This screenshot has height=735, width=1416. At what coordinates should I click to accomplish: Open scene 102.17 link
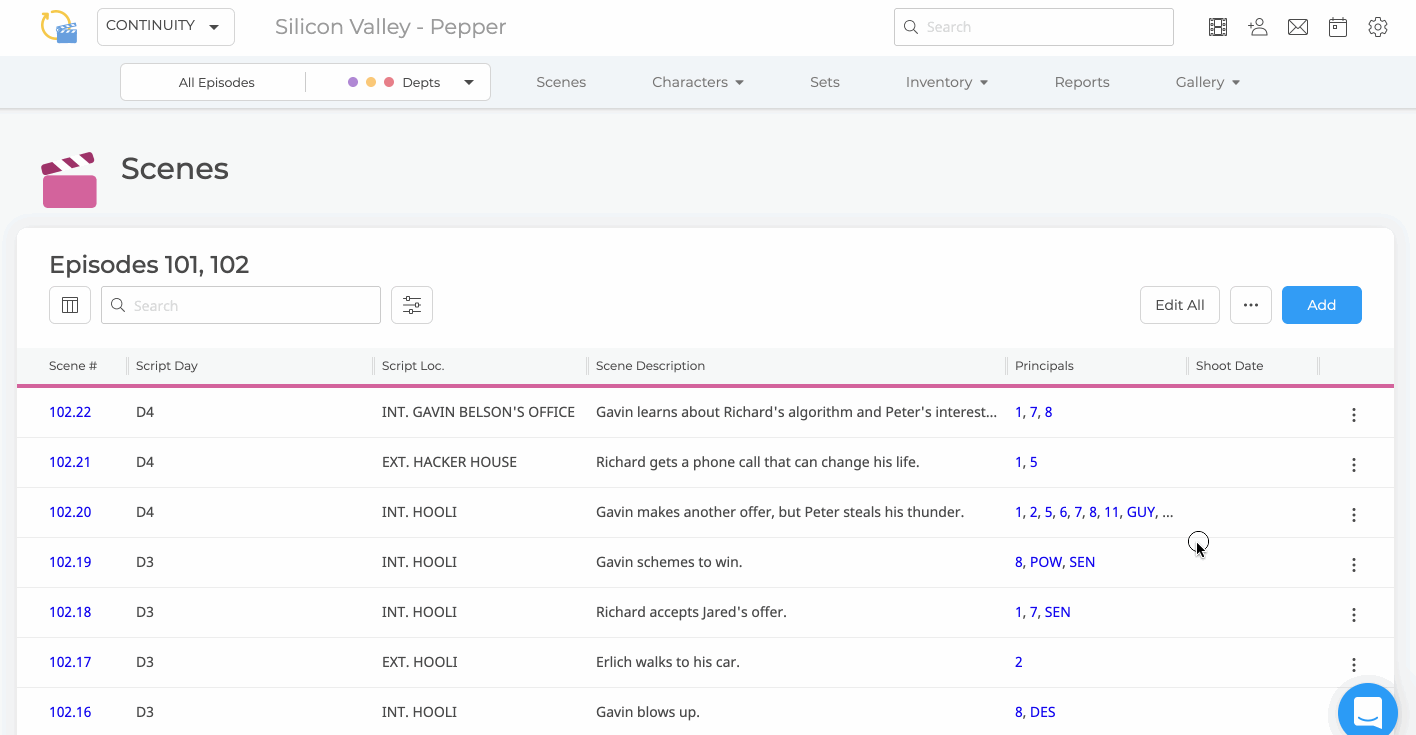[70, 662]
